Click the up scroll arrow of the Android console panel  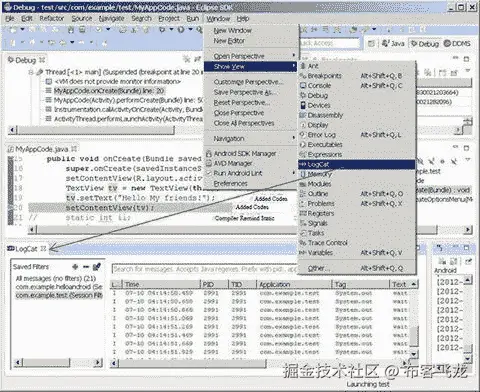click(468, 280)
